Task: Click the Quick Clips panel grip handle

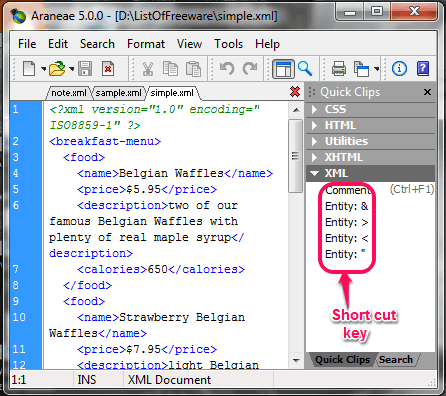Action: pyautogui.click(x=312, y=92)
